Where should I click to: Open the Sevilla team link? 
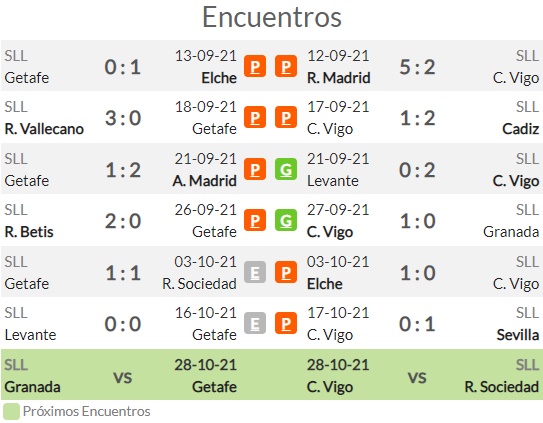tap(518, 335)
